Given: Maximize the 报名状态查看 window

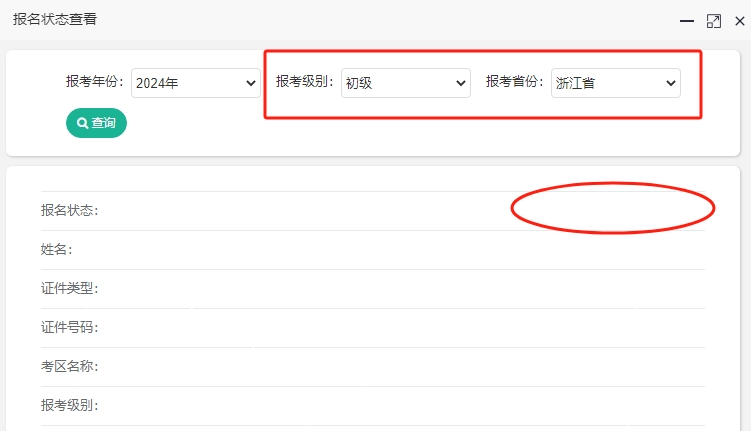Looking at the screenshot, I should pos(714,21).
